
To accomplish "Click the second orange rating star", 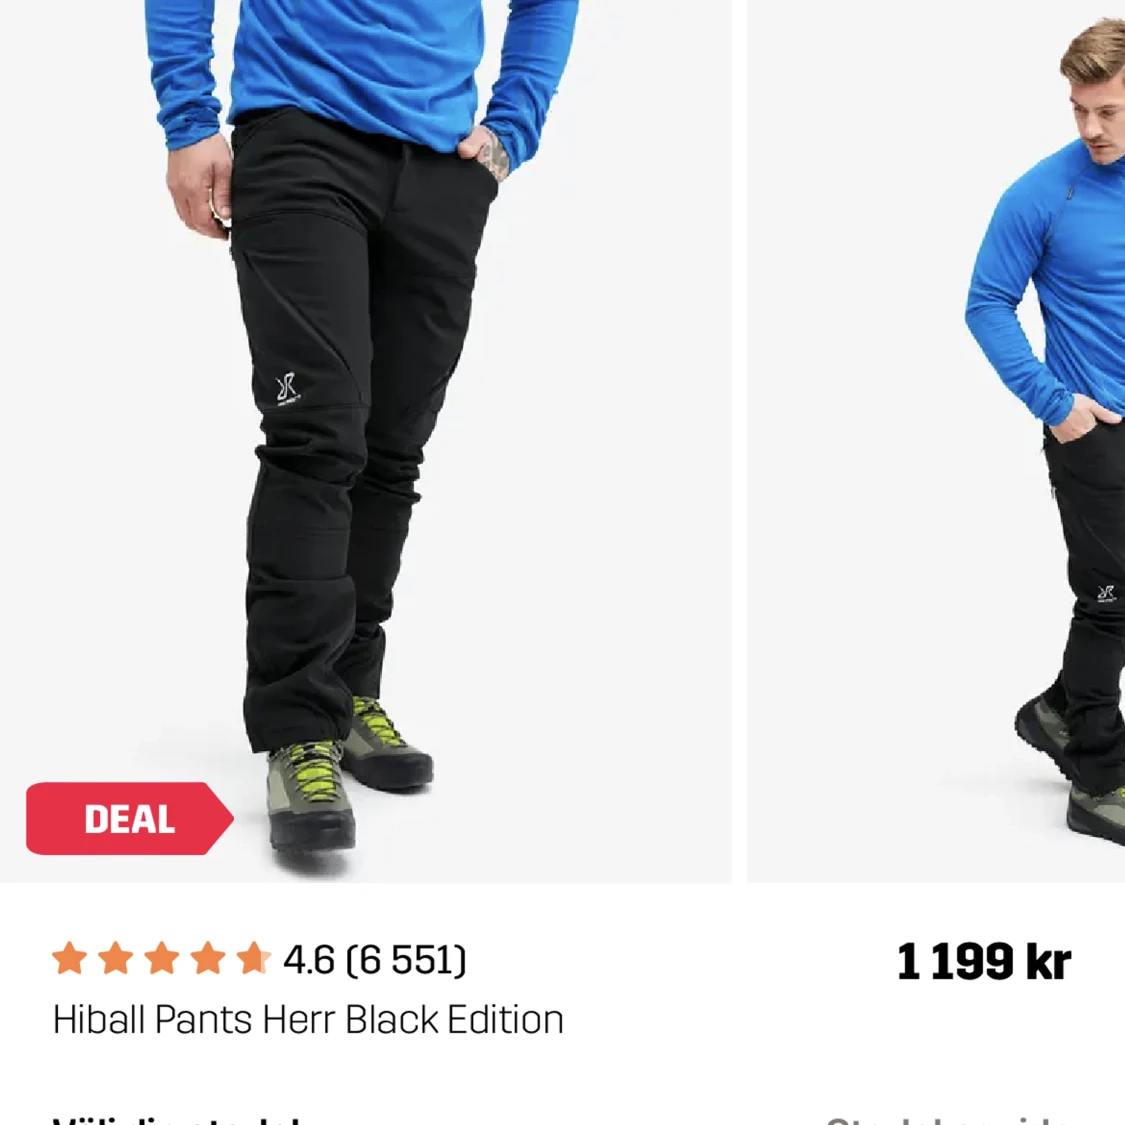I will tap(116, 959).
